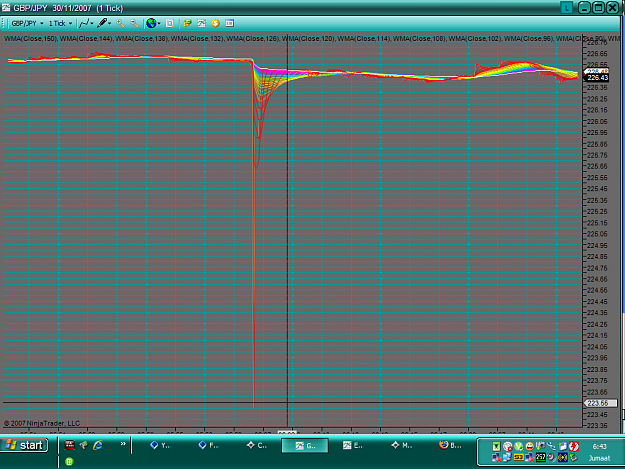Click the blue speaker-like tray icon

(563, 457)
